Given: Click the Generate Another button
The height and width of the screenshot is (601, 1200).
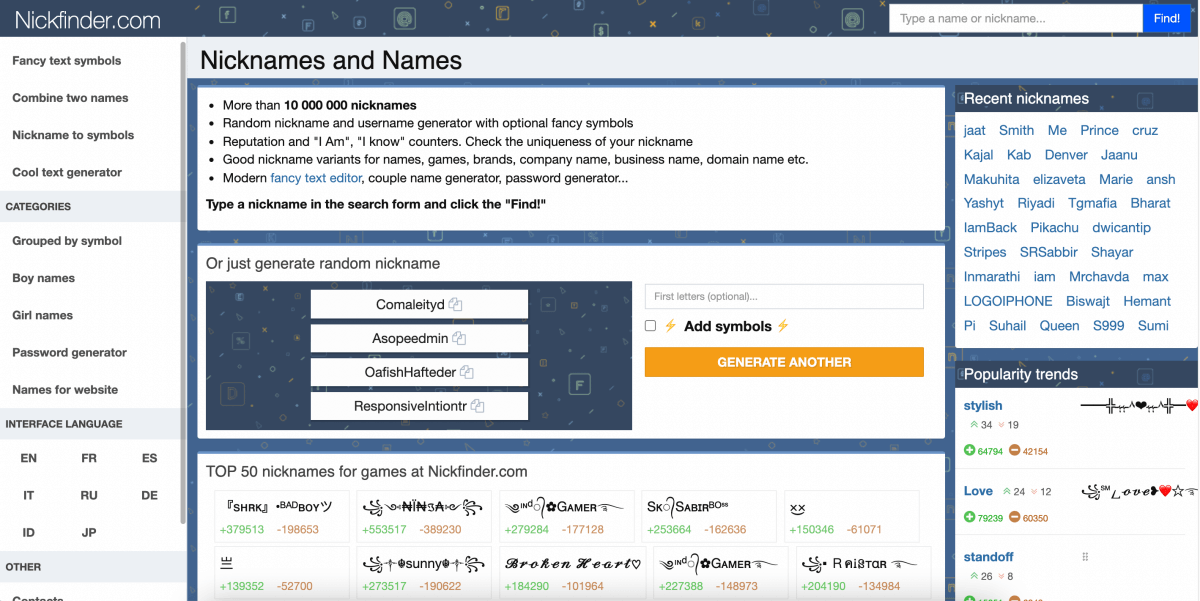Looking at the screenshot, I should pos(784,362).
